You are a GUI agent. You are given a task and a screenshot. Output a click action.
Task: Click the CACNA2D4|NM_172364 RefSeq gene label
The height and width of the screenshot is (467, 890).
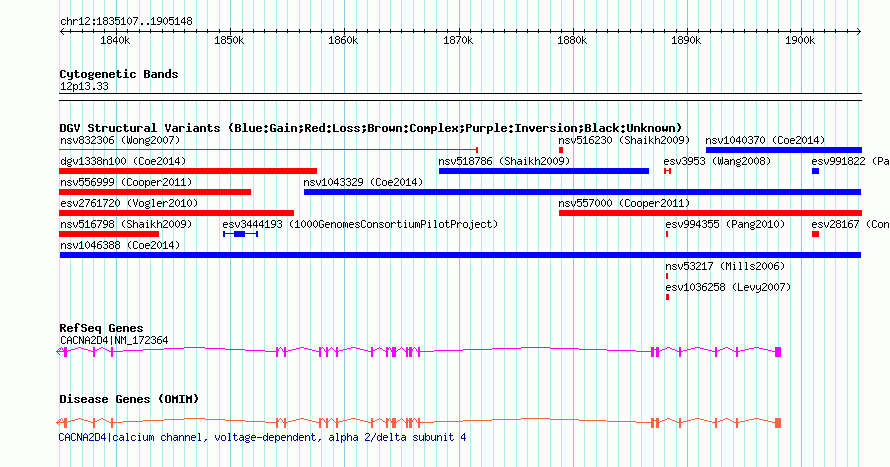(114, 340)
